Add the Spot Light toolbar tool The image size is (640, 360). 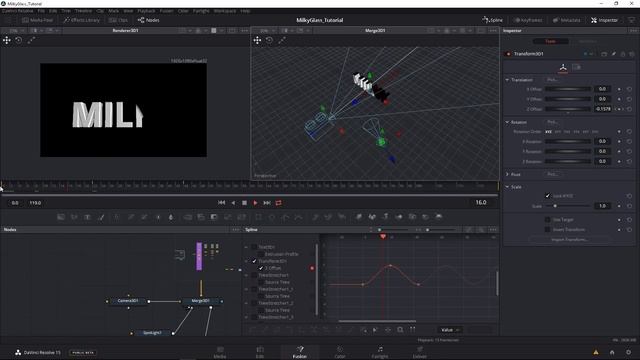[x=425, y=217]
